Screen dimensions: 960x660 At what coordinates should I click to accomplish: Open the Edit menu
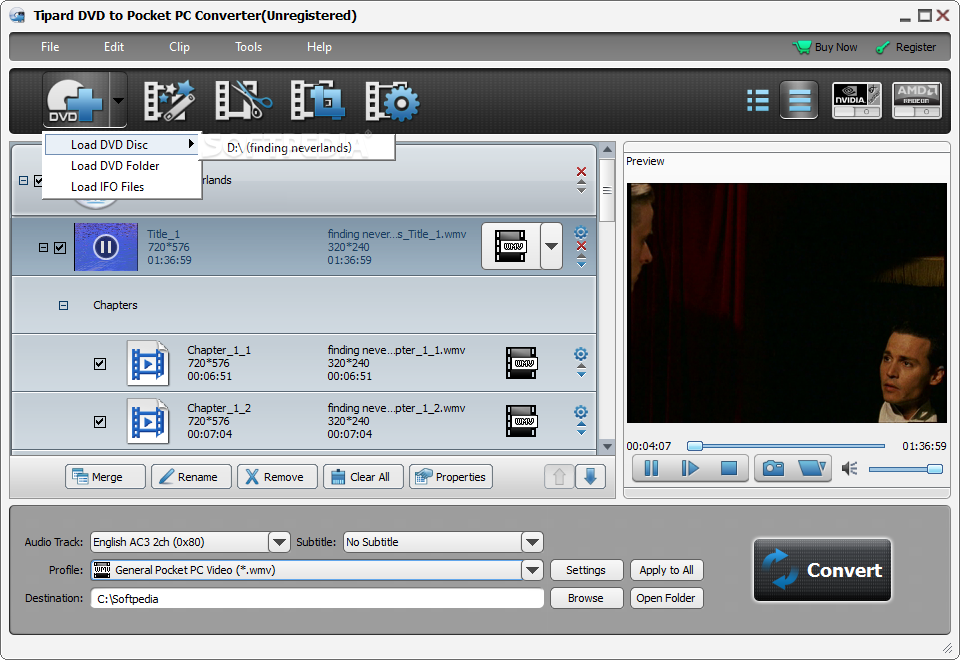(113, 47)
